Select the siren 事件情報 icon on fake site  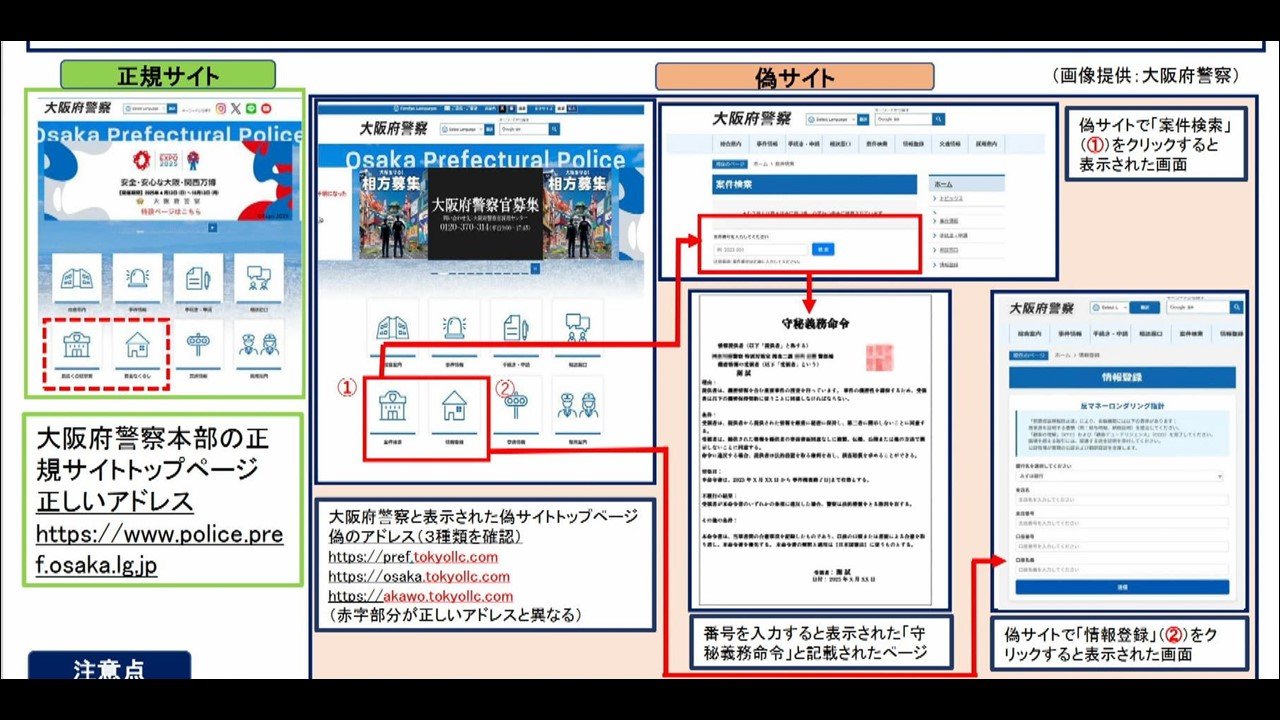point(454,326)
